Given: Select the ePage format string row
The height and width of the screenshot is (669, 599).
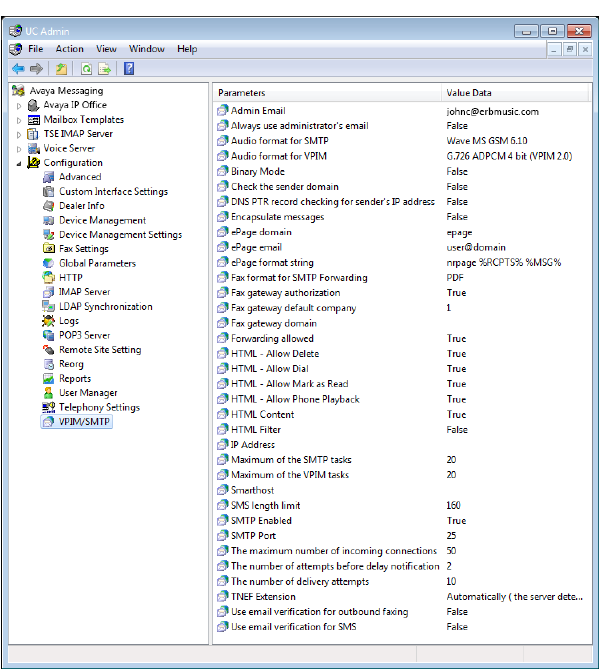Looking at the screenshot, I should click(402, 262).
